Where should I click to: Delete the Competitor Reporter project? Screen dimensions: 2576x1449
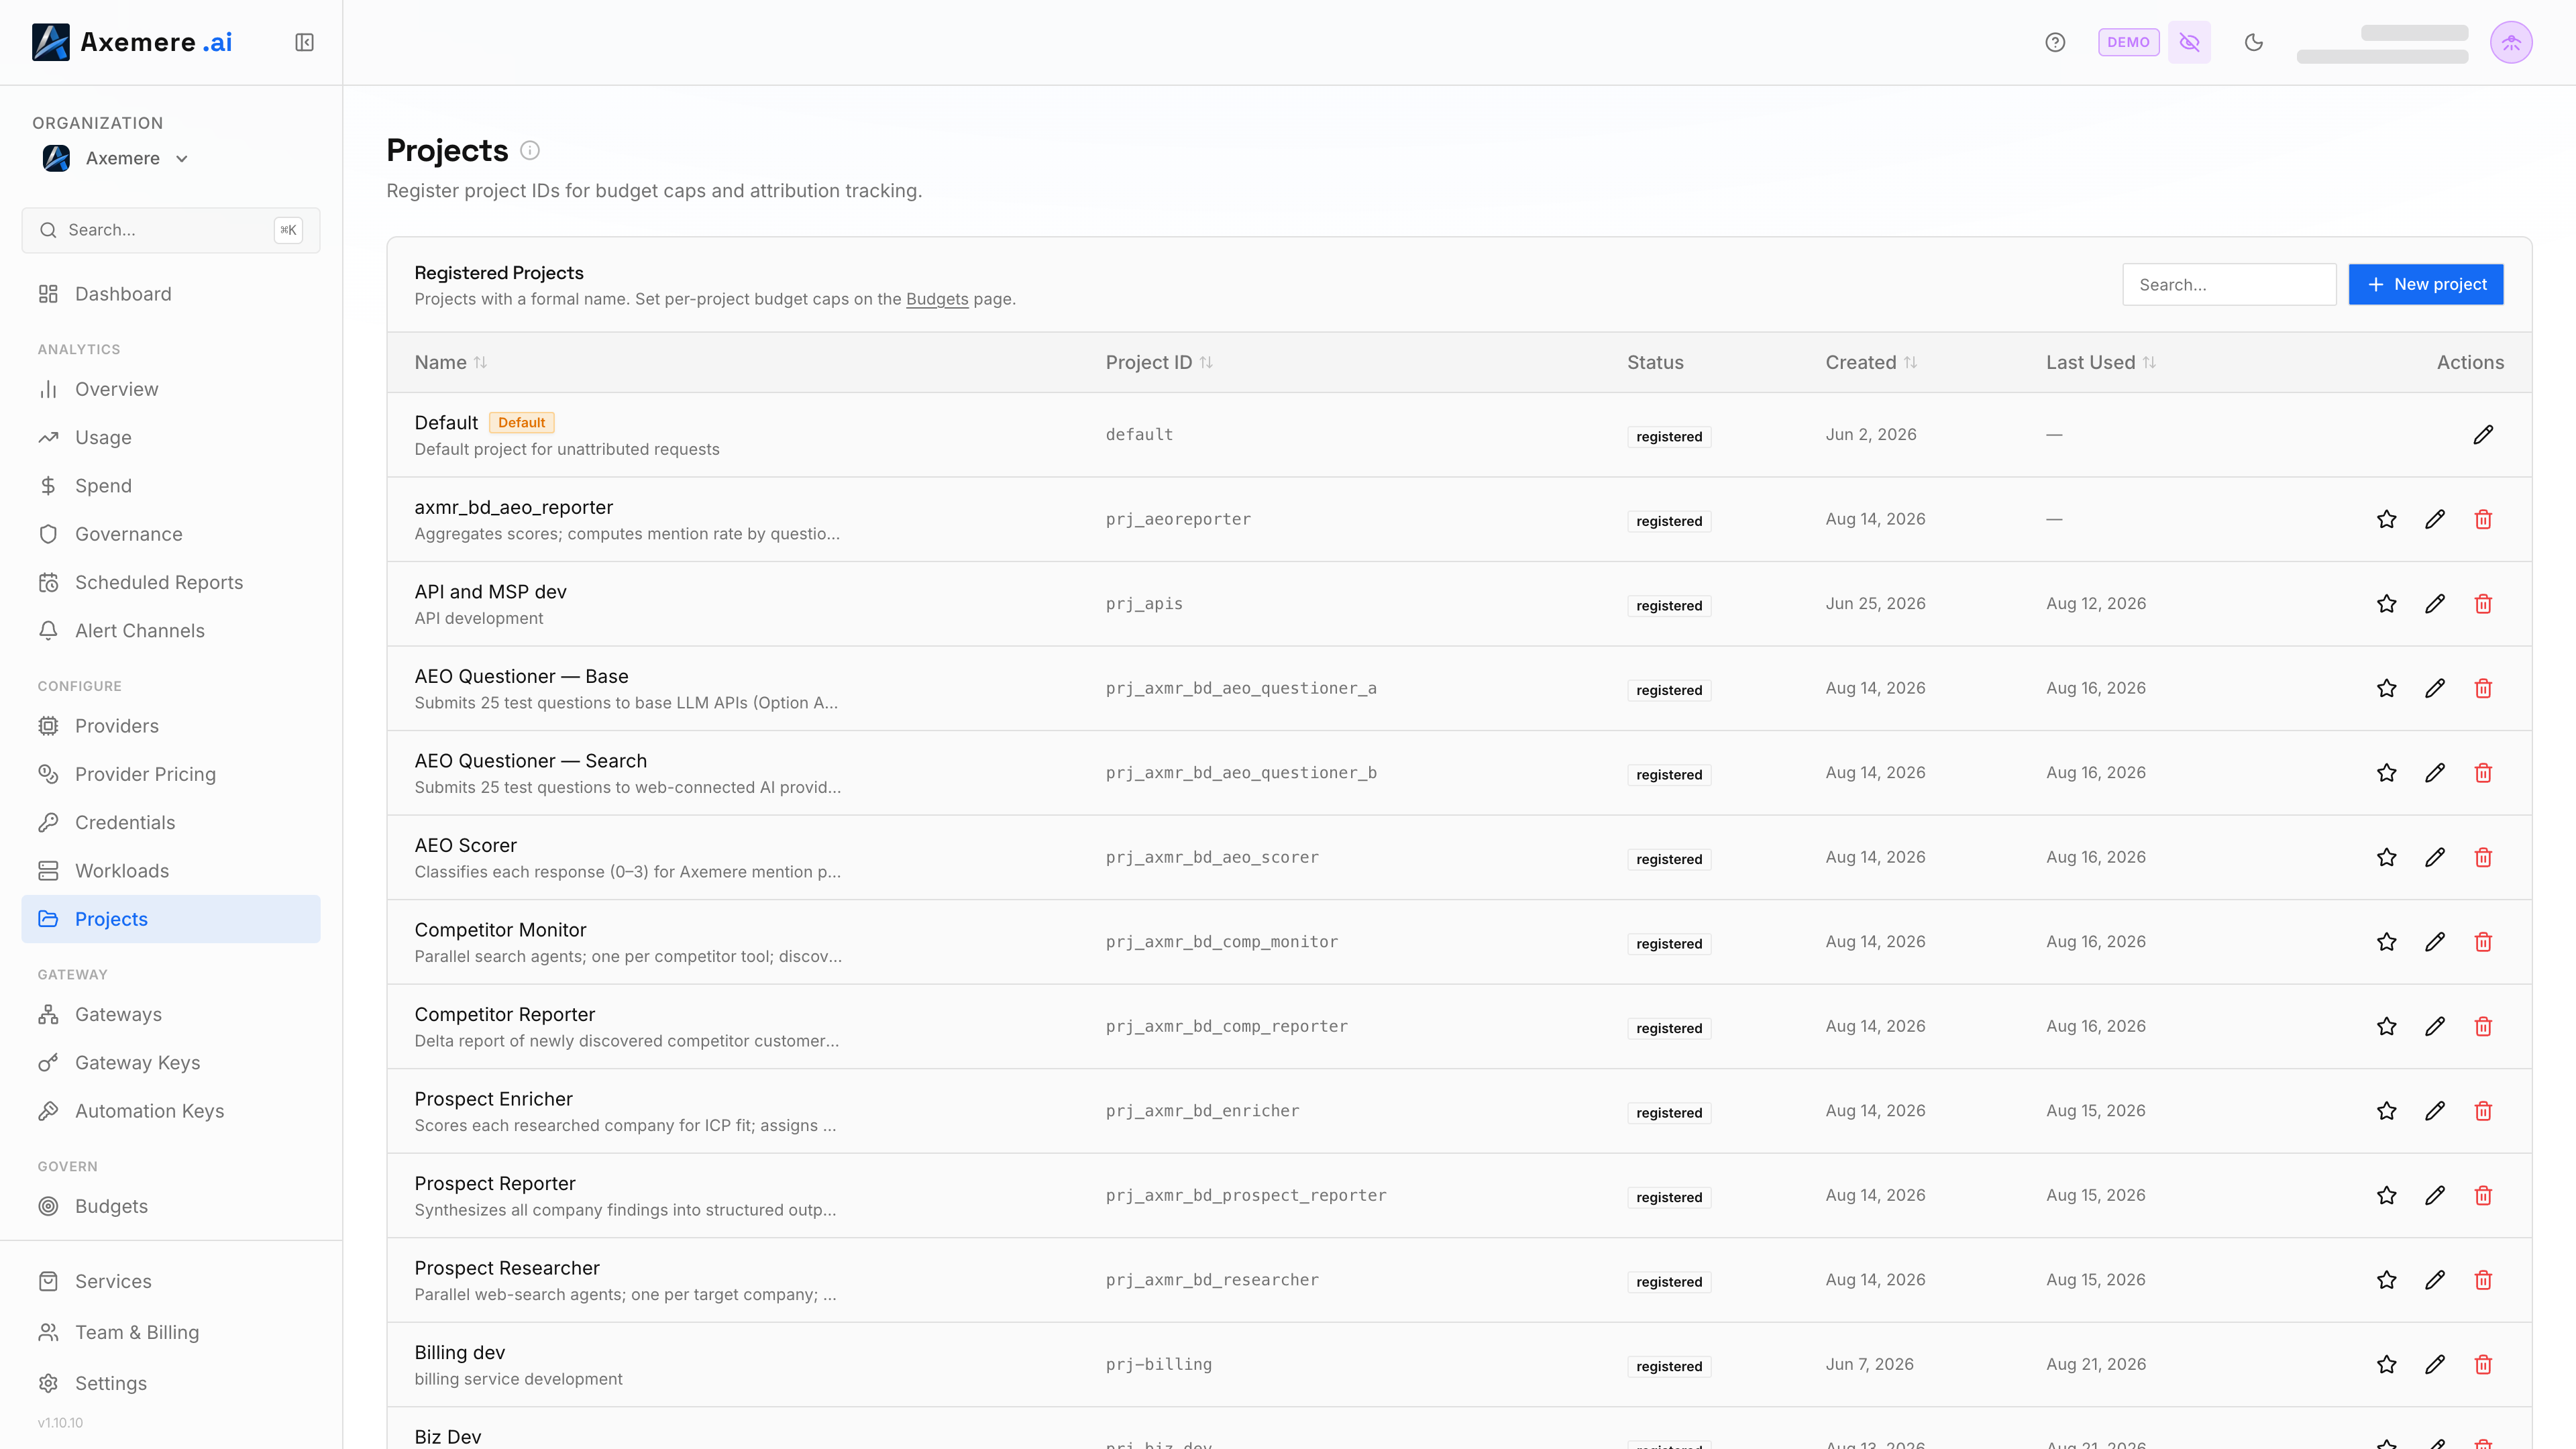click(2483, 1026)
